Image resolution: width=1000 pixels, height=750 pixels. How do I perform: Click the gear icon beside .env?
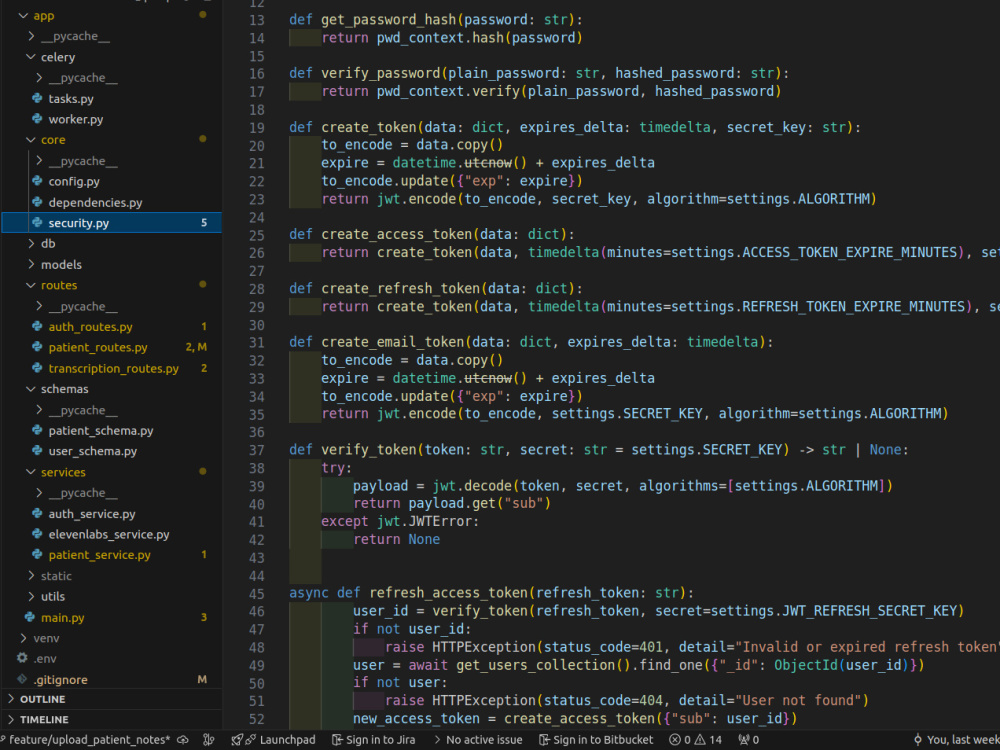[x=22, y=658]
